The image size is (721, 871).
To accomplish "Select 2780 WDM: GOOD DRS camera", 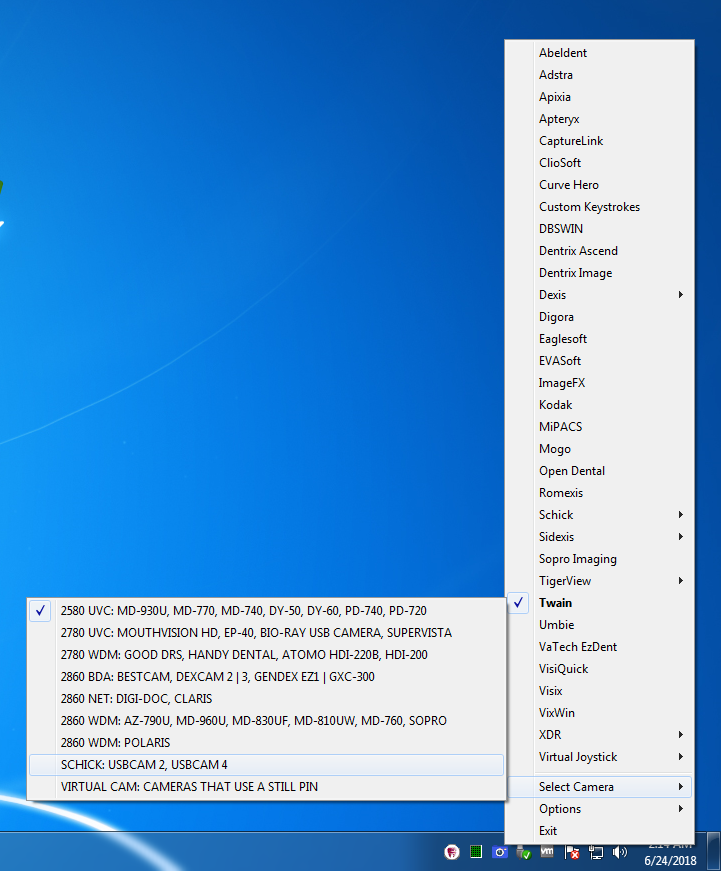I will [x=267, y=654].
